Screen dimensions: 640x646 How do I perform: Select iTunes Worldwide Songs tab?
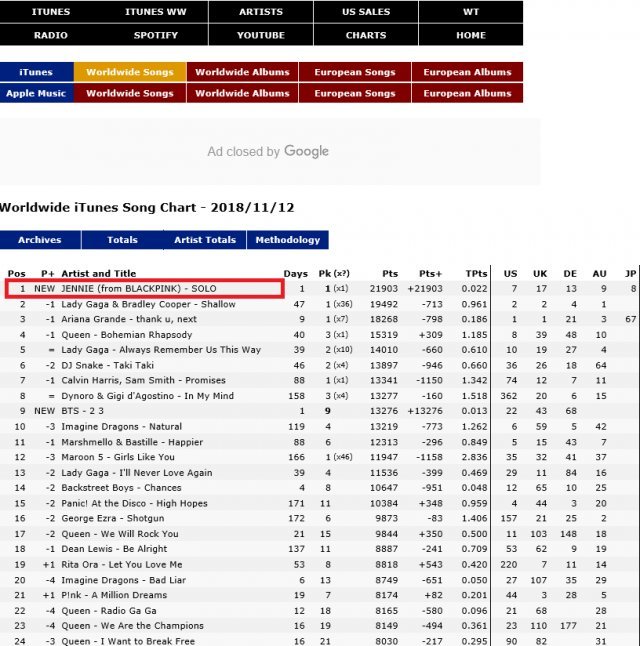130,72
